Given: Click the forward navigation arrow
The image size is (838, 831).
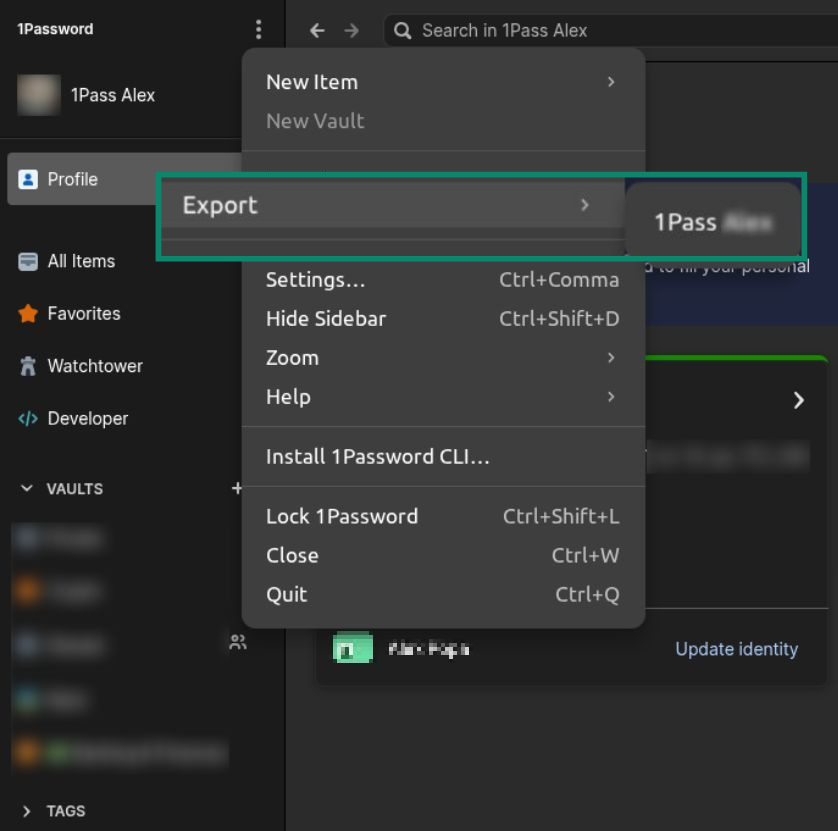Looking at the screenshot, I should coord(351,31).
